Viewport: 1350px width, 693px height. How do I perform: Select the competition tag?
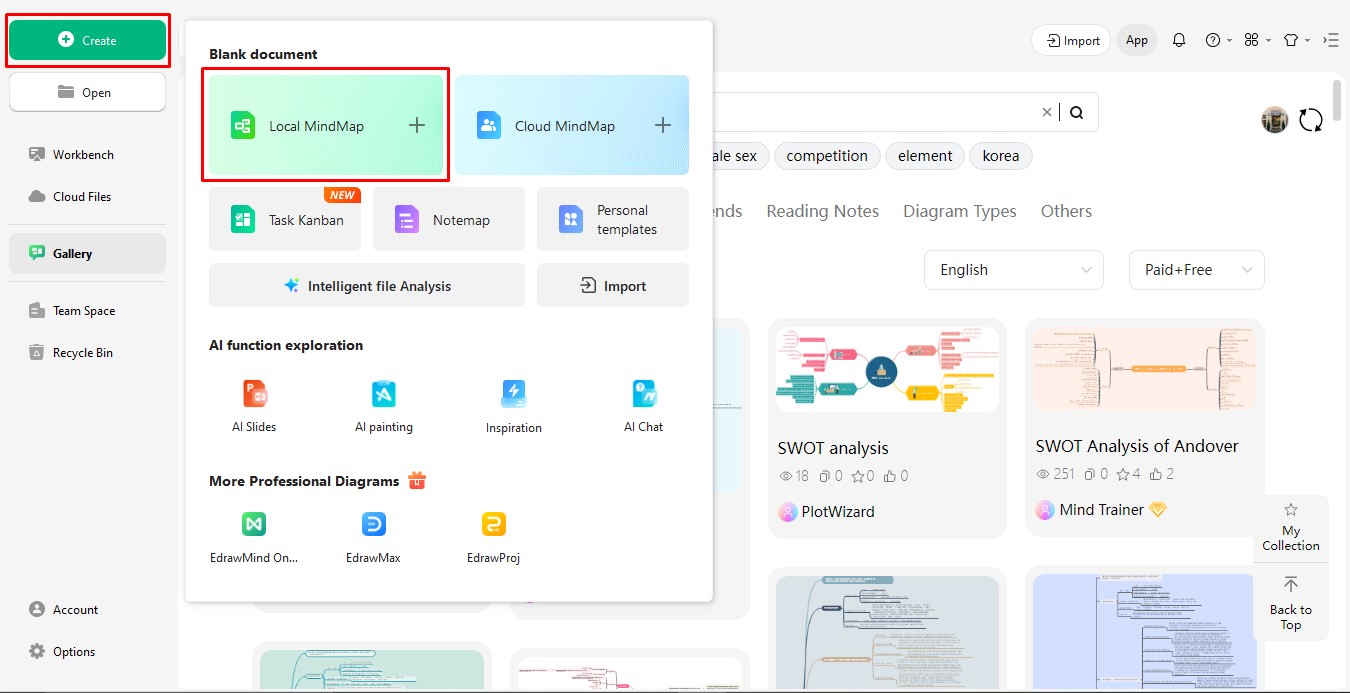coord(827,156)
